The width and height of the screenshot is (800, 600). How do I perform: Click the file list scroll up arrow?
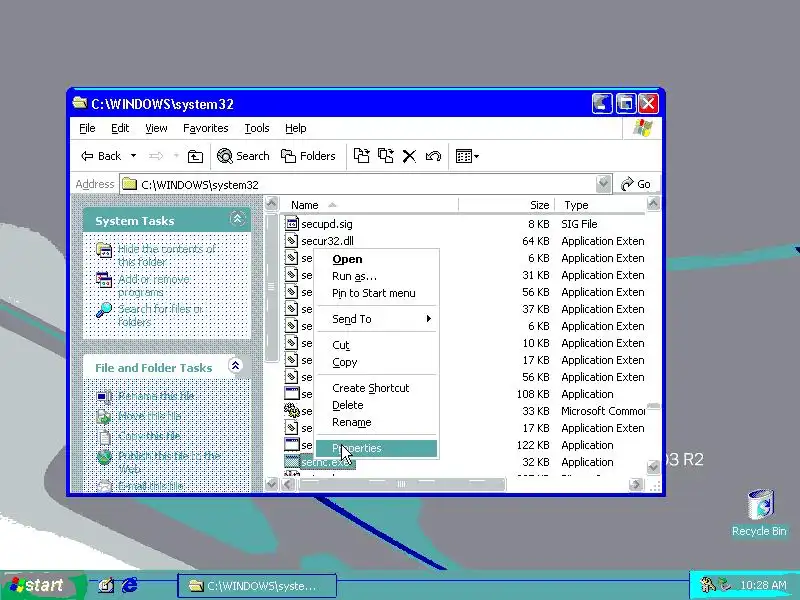tap(653, 204)
